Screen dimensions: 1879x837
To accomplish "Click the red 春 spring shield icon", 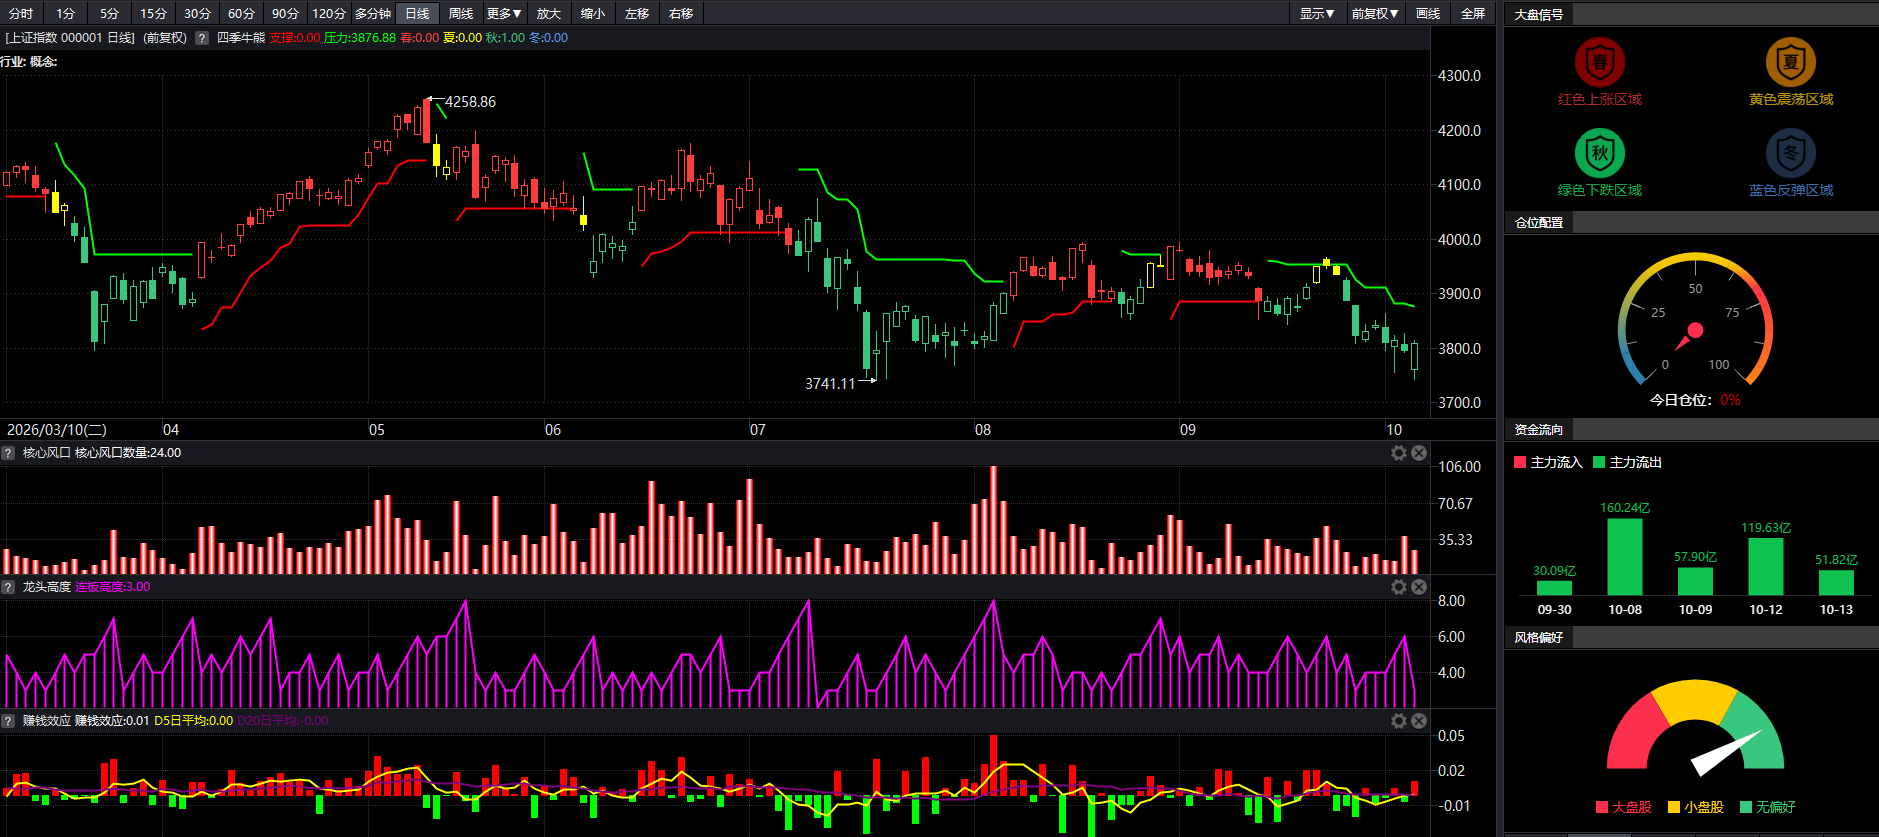I will [x=1599, y=62].
